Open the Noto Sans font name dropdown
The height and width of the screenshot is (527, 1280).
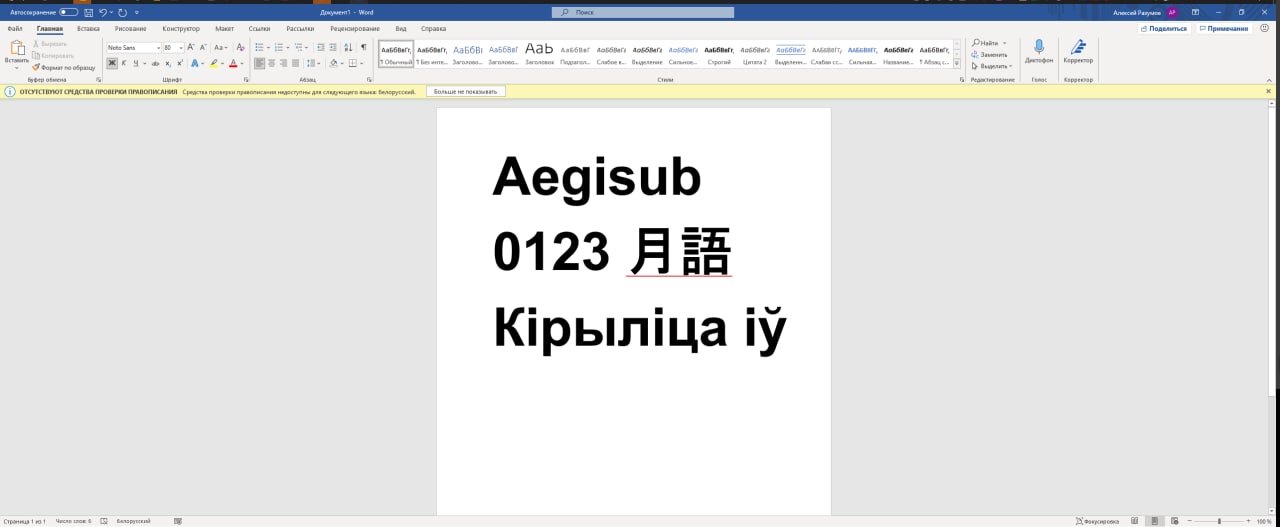(x=158, y=48)
